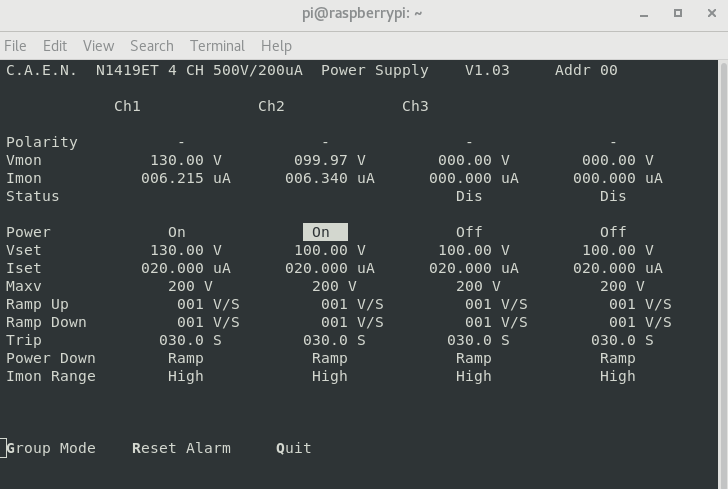The width and height of the screenshot is (728, 489).
Task: Select Ch1 Imon Range High value
Action: (186, 376)
